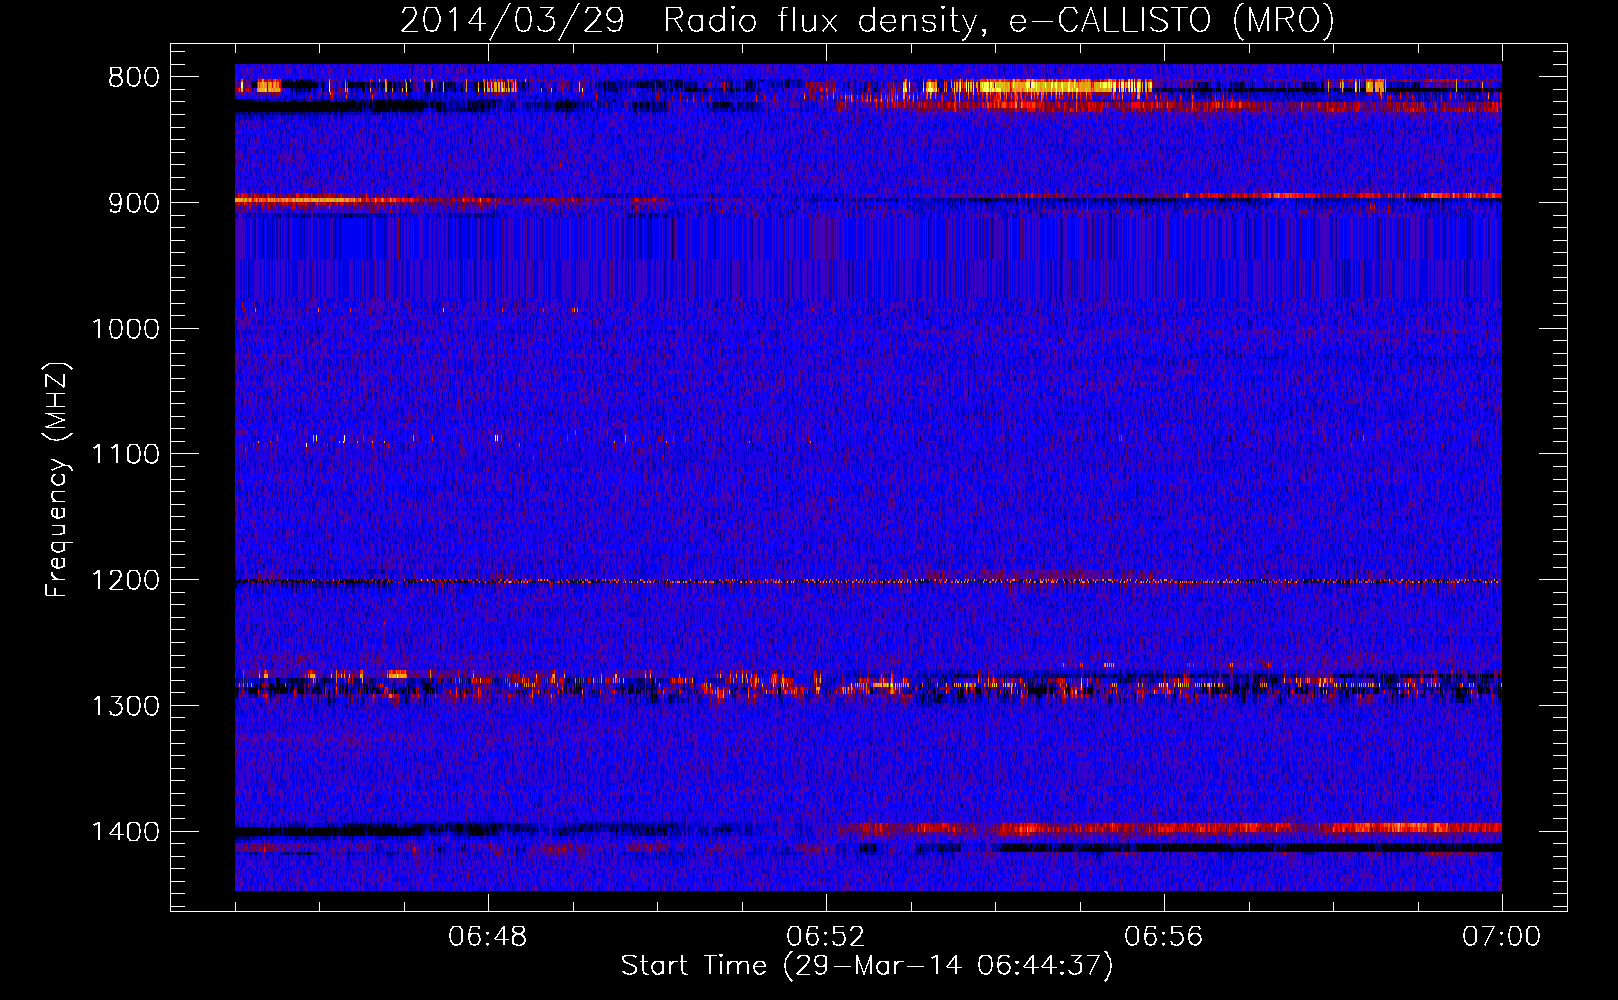Click the 1000 frequency tick label
Image resolution: width=1618 pixels, height=1000 pixels.
(125, 329)
